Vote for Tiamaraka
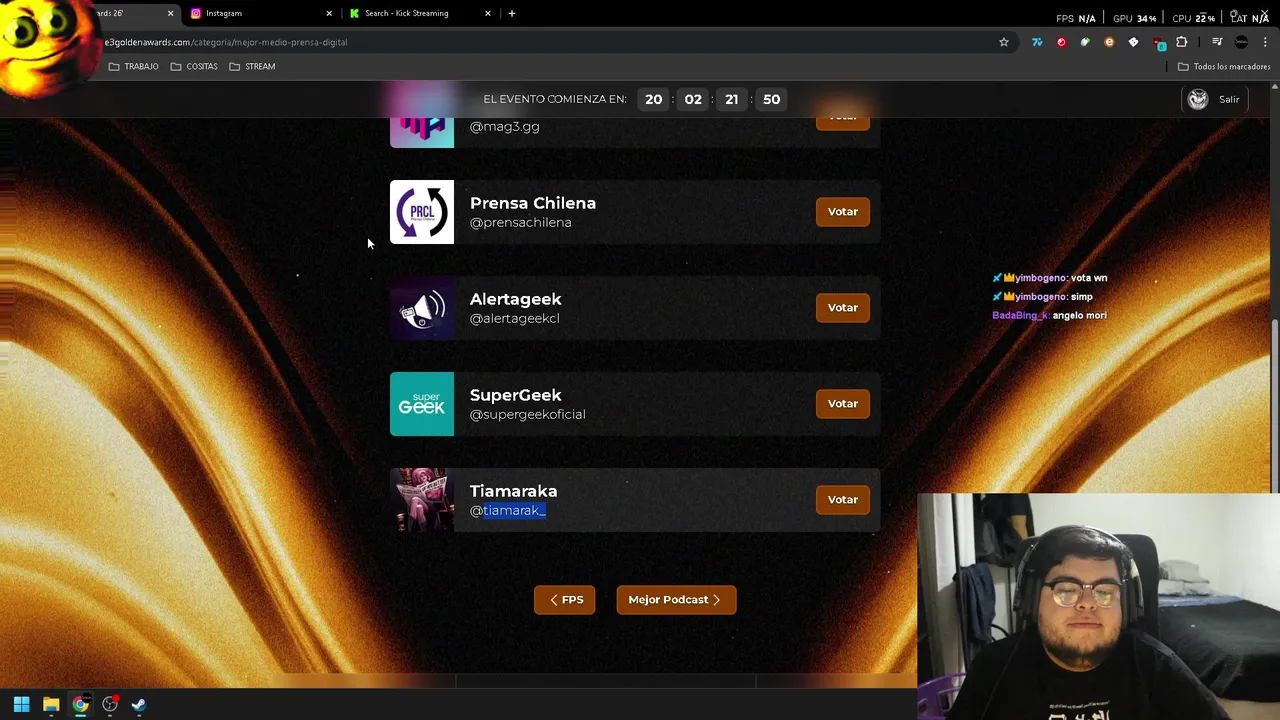The height and width of the screenshot is (720, 1280). 843,500
